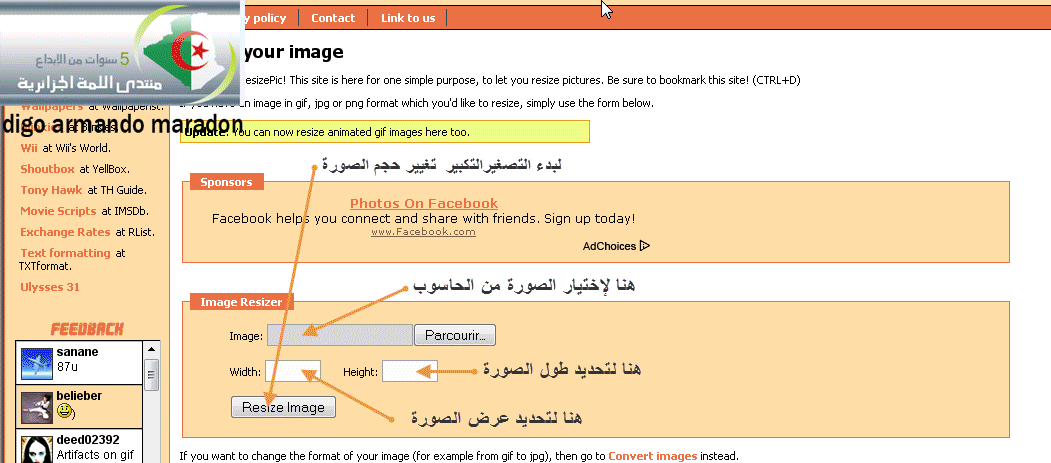The width and height of the screenshot is (1051, 463).
Task: Click the Tony Hawk sidebar link
Action: pos(51,190)
